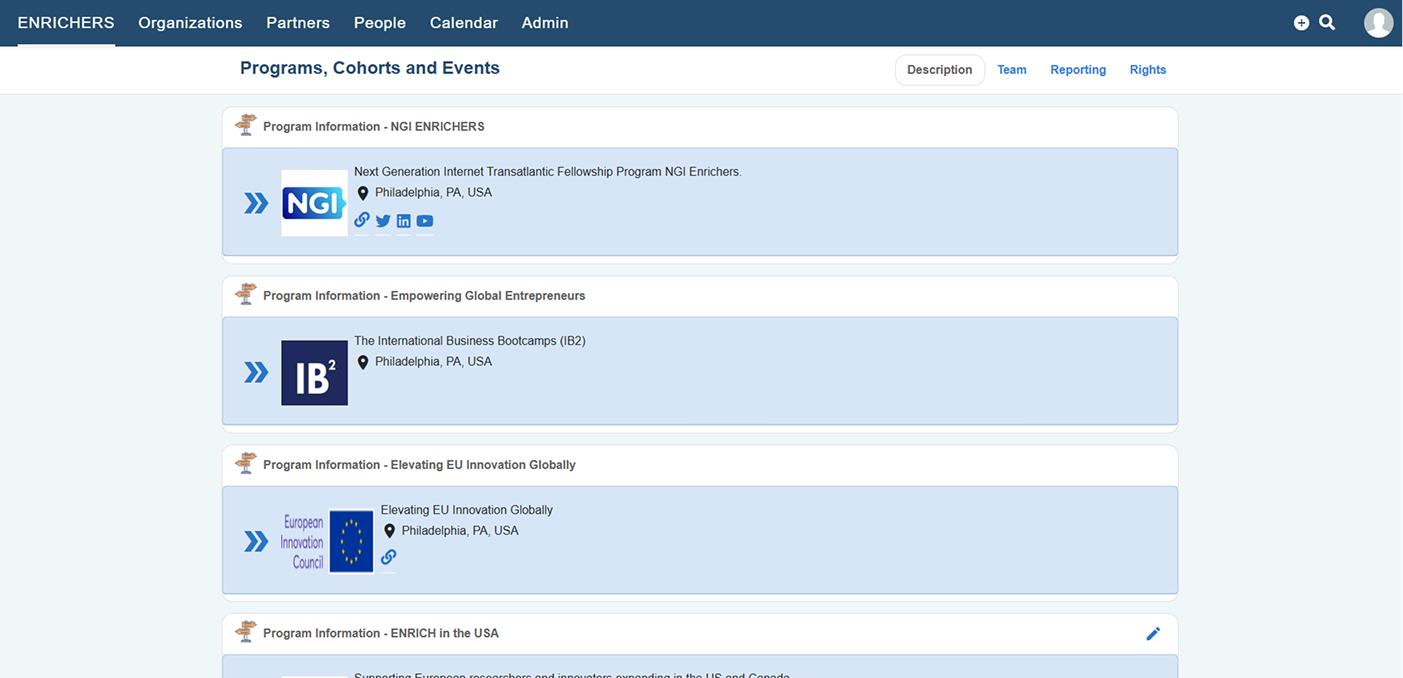Click the NGI logo thumbnail

314,203
